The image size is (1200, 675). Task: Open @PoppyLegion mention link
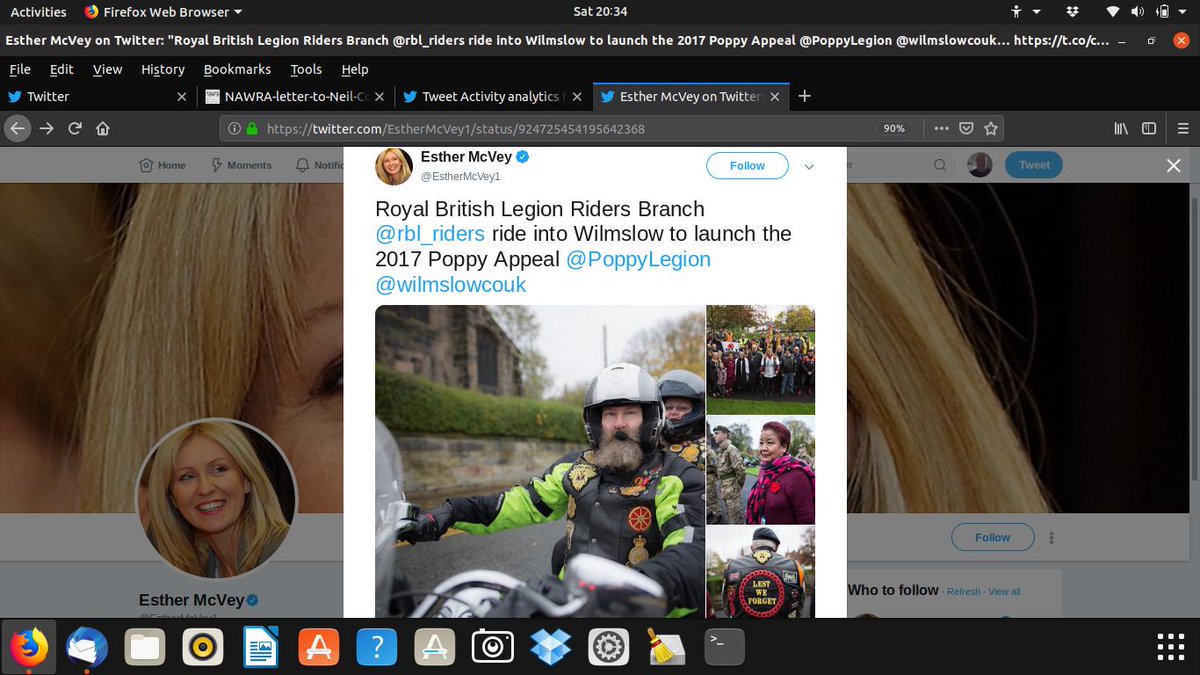click(x=638, y=260)
